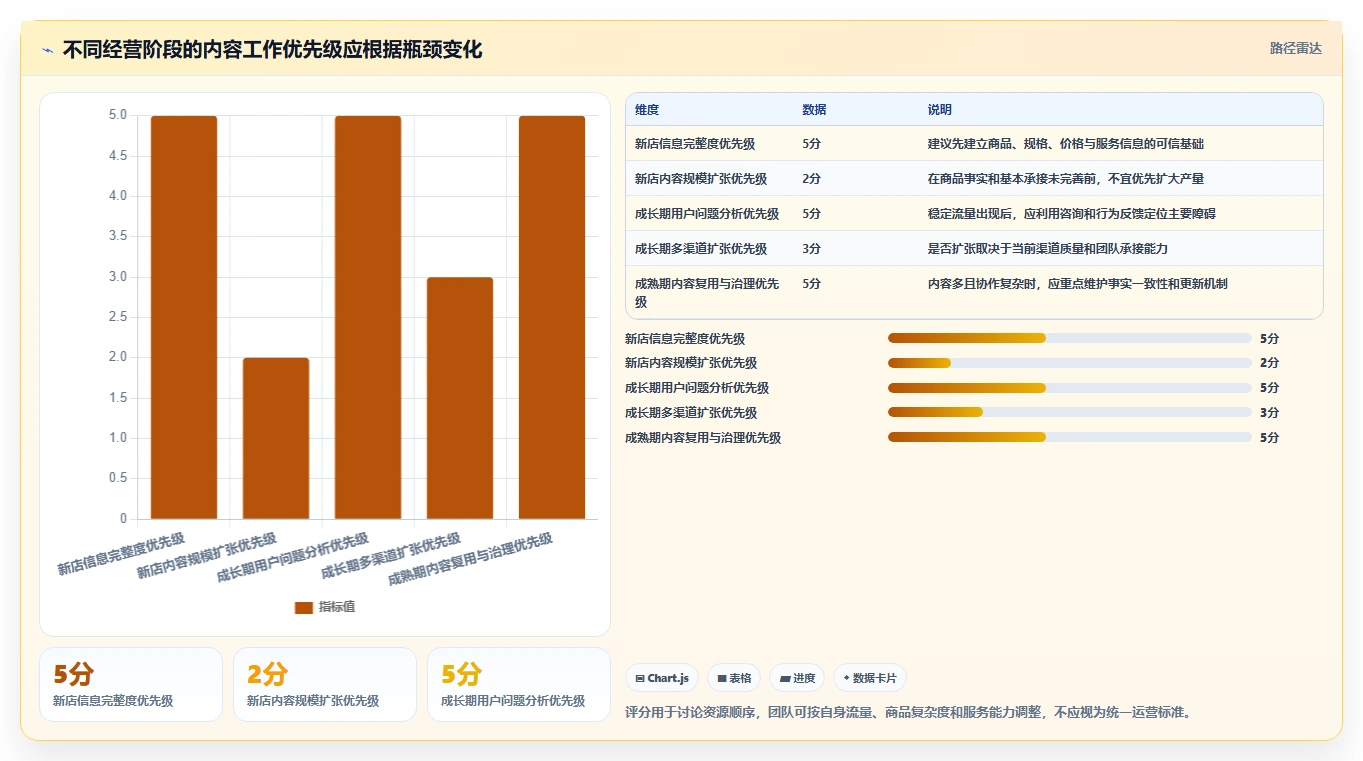
Task: Click the 成熟期内容复用与治理优先级 progress bar
Action: (x=1070, y=437)
